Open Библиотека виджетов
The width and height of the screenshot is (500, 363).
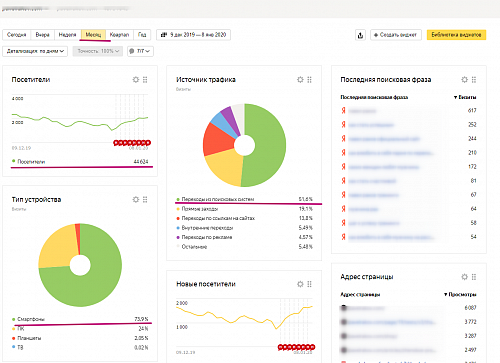click(456, 35)
